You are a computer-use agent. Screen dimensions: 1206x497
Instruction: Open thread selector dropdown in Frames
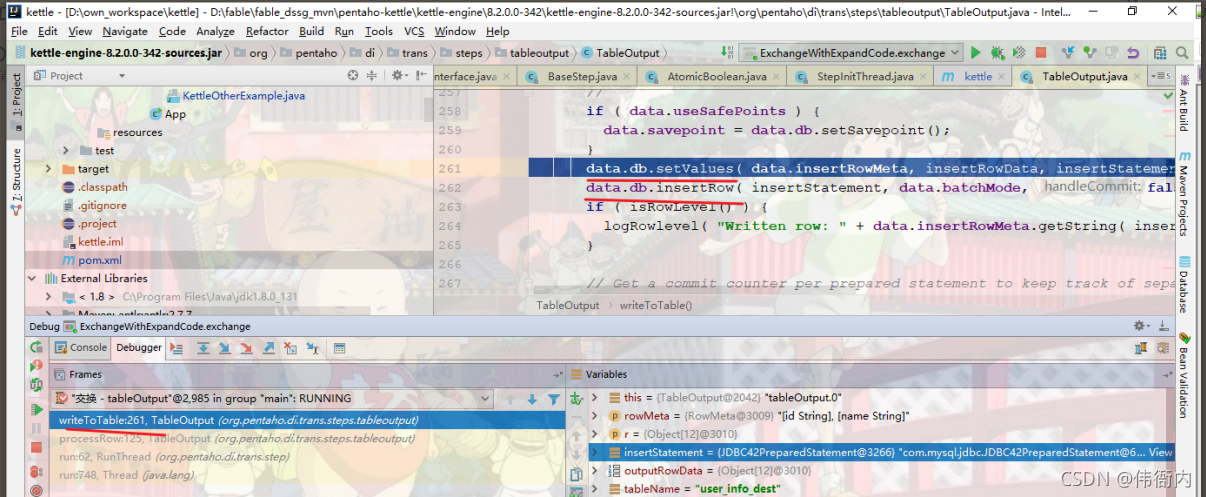[x=486, y=399]
